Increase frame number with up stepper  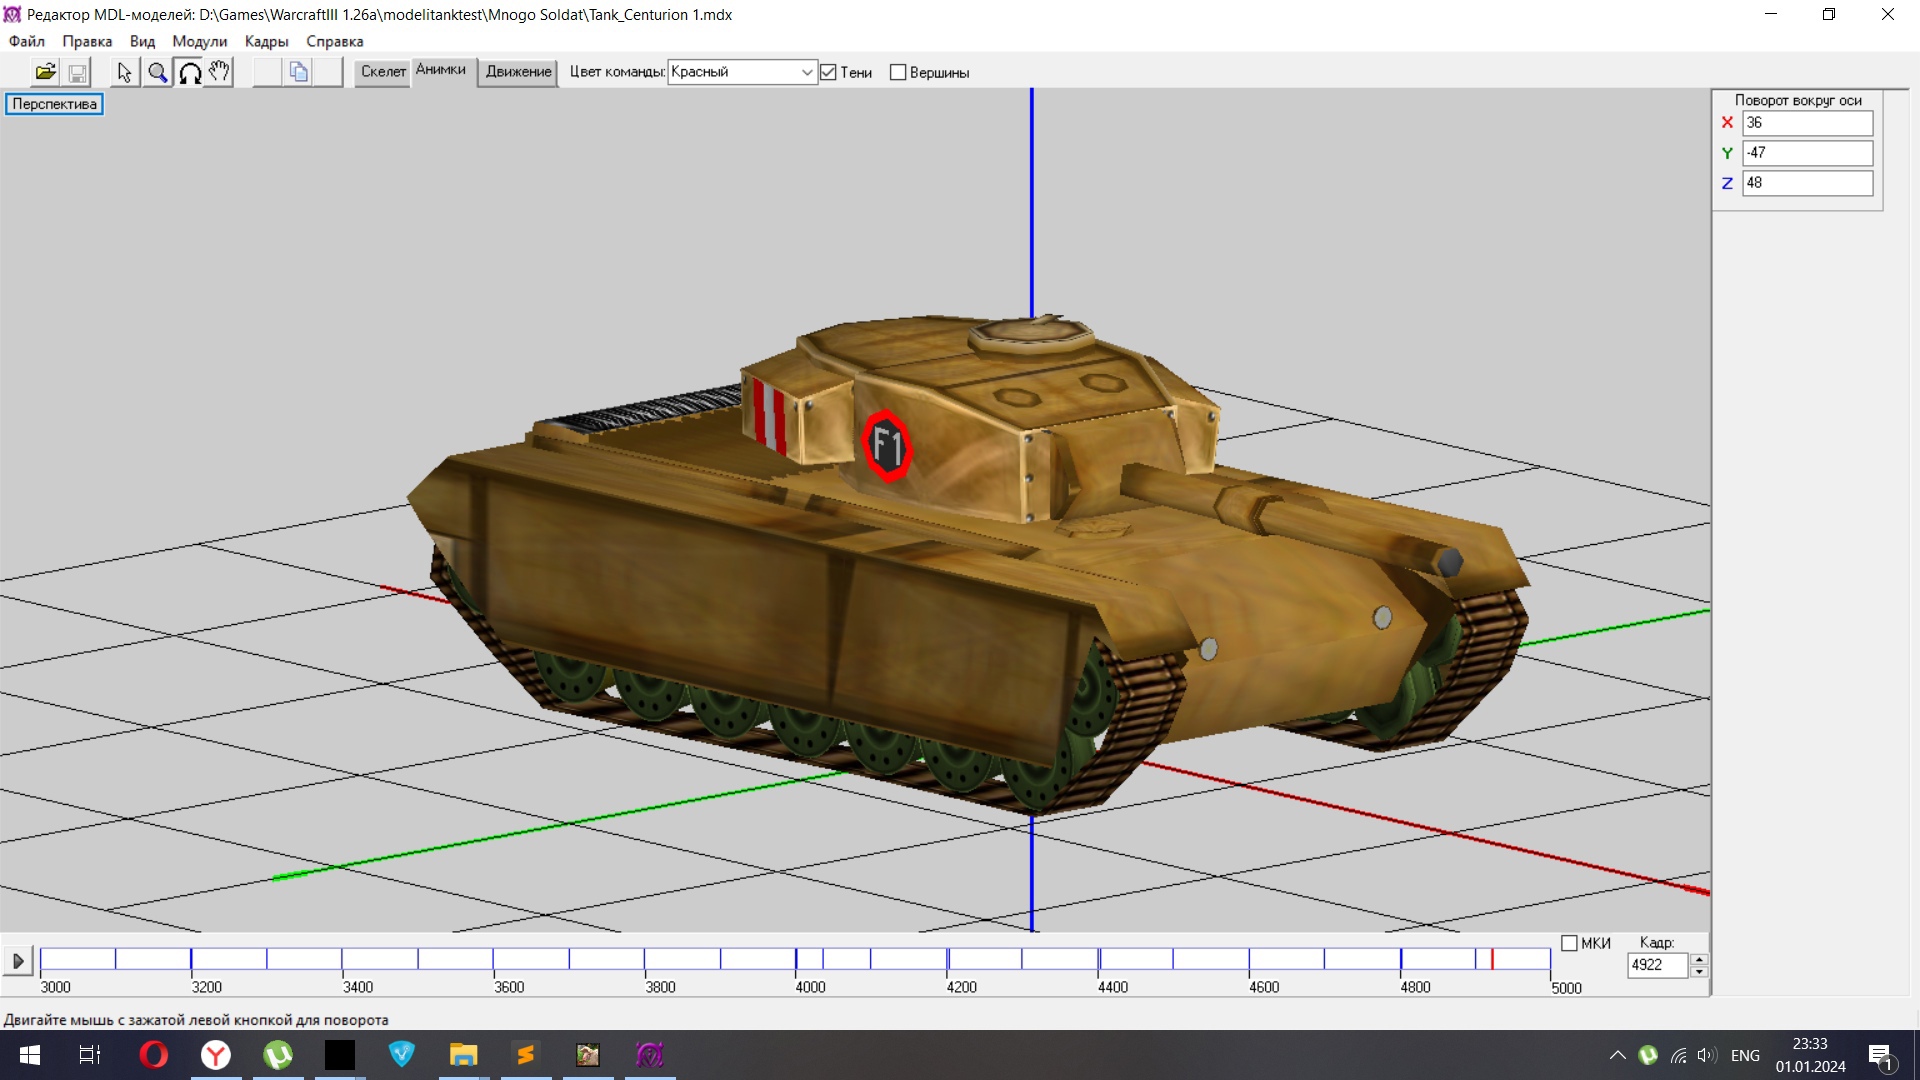tap(1699, 959)
